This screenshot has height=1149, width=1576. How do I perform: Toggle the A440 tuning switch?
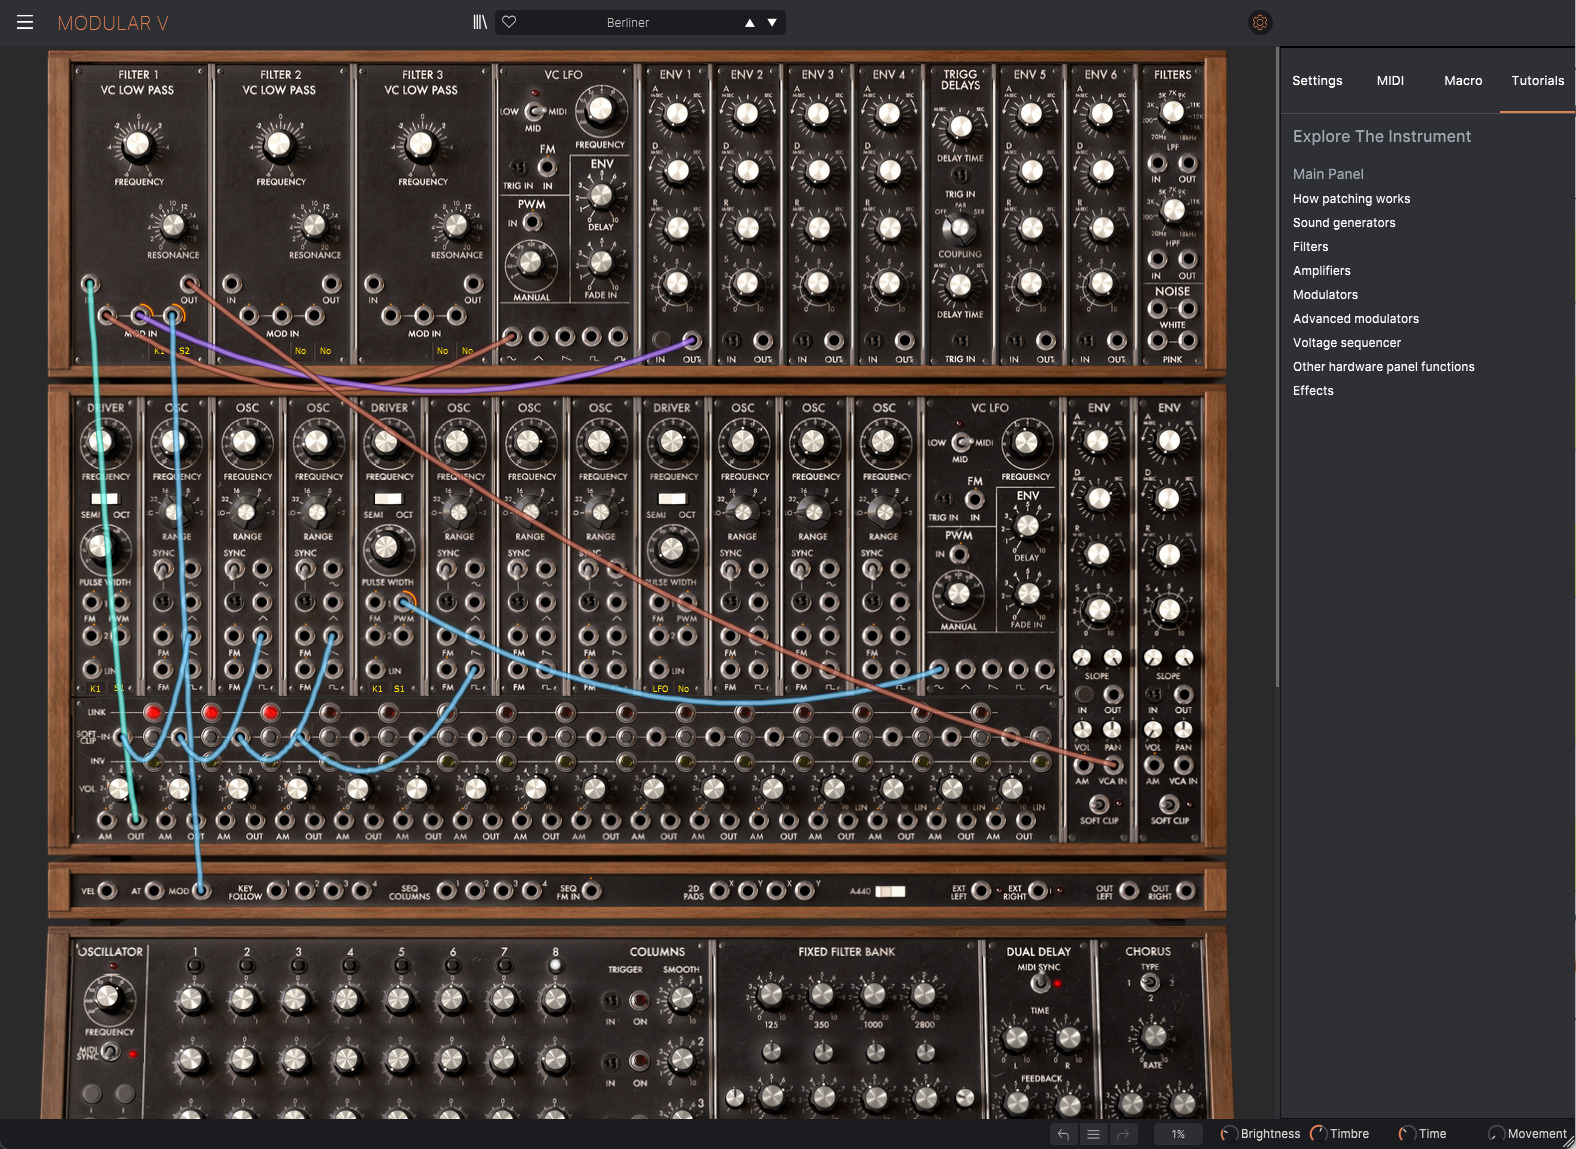[890, 891]
